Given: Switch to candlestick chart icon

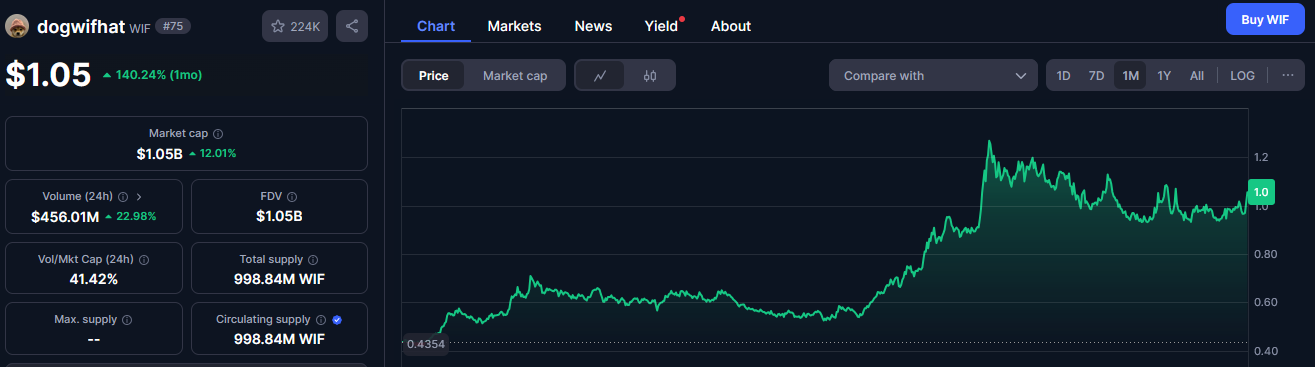Looking at the screenshot, I should (x=650, y=75).
